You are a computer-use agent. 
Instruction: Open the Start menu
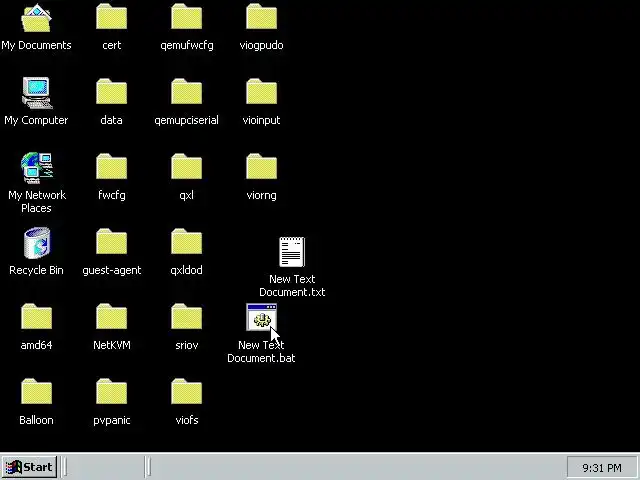[29, 467]
